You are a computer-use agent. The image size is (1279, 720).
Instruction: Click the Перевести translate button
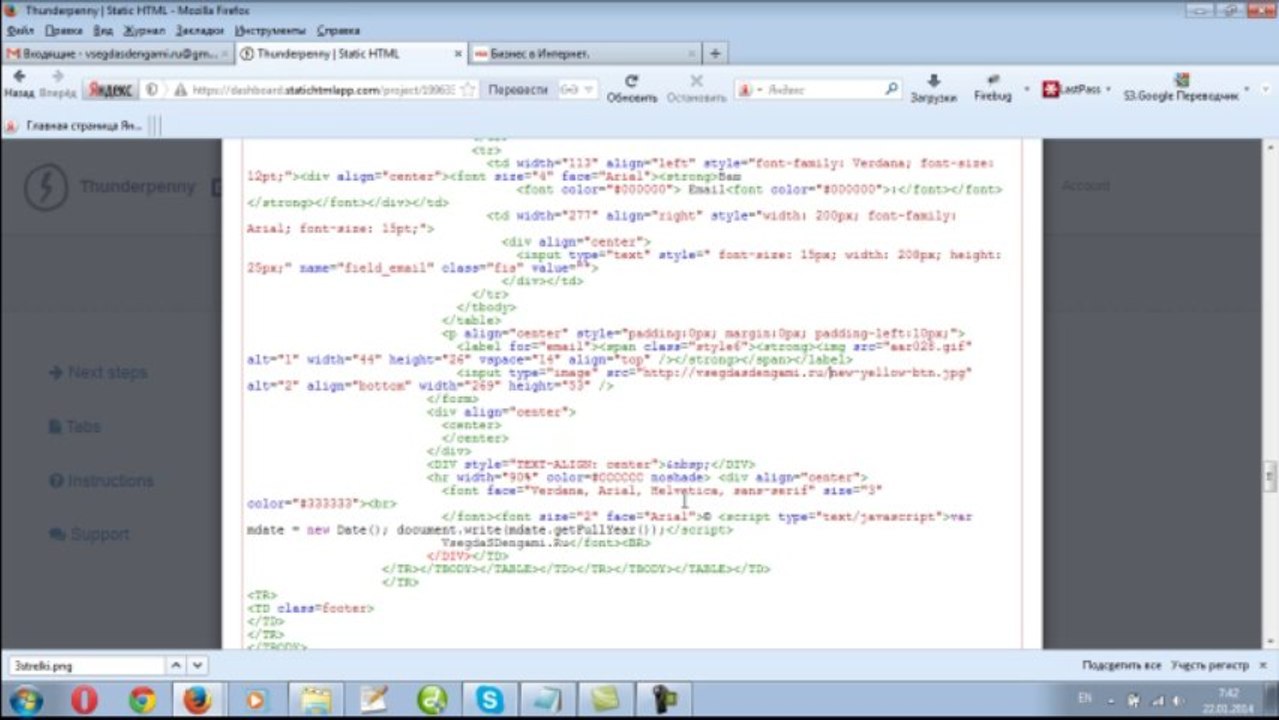click(518, 89)
